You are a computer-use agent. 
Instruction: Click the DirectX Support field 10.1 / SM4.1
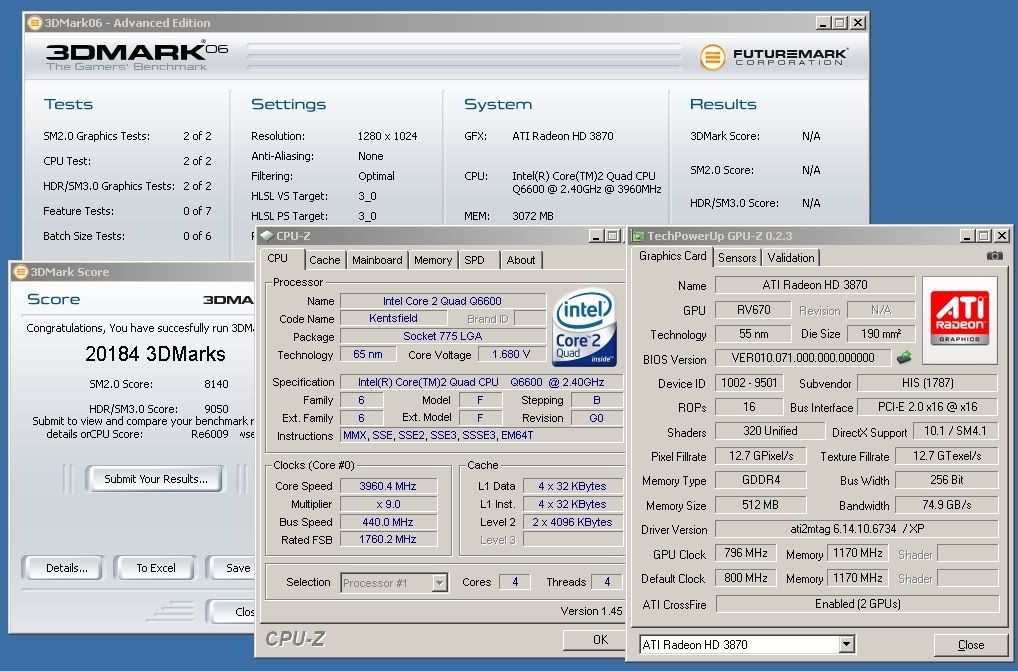tap(956, 431)
